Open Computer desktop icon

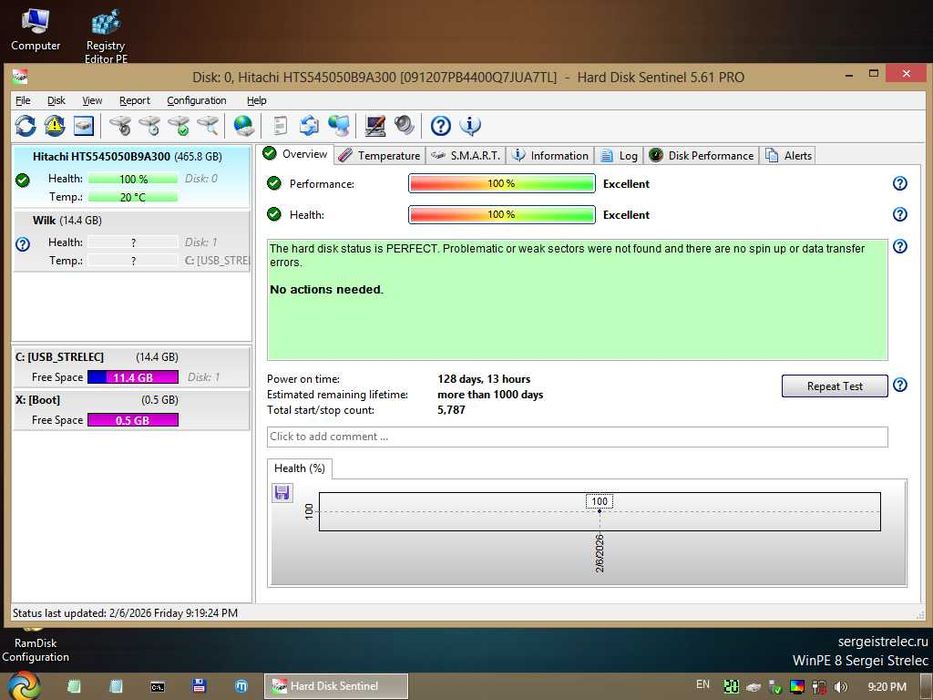click(36, 29)
